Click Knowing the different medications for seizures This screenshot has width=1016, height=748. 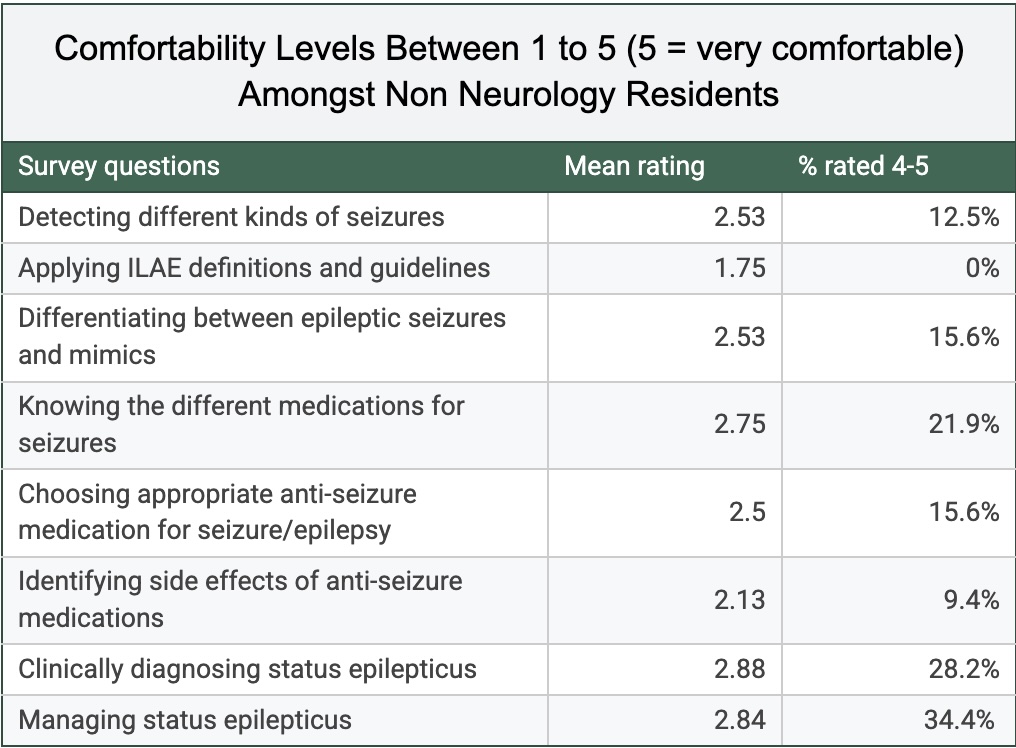(x=241, y=424)
